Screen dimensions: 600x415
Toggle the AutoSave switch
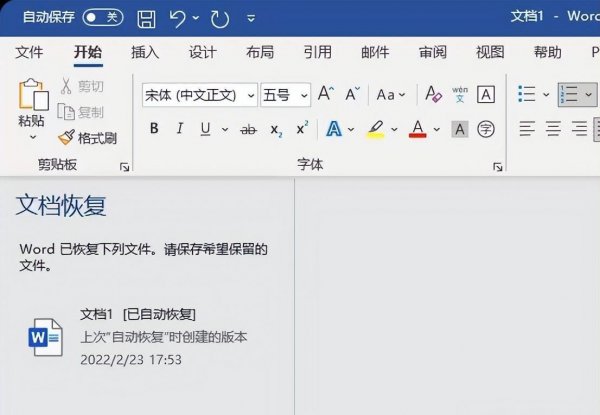(103, 18)
